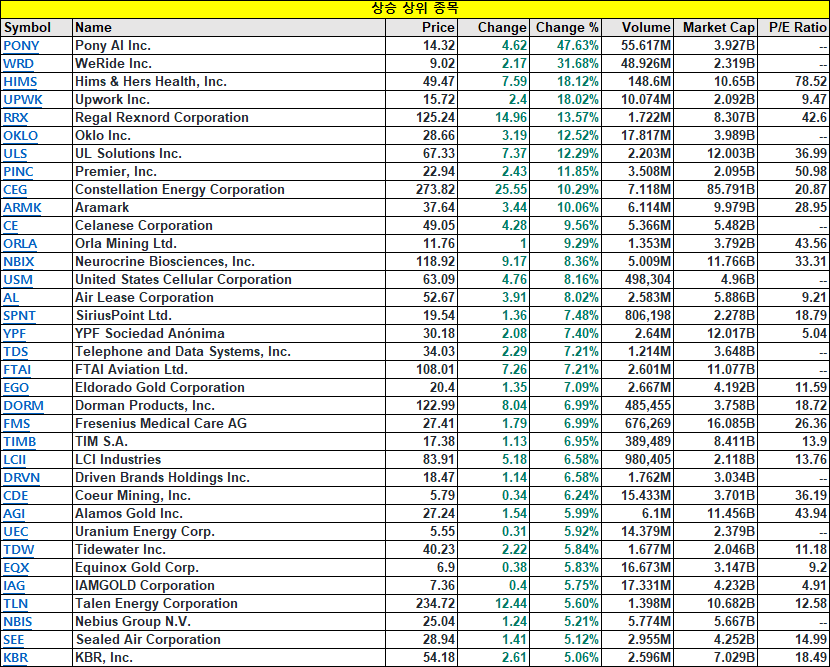Click the Price column header
The width and height of the screenshot is (830, 667).
click(421, 28)
